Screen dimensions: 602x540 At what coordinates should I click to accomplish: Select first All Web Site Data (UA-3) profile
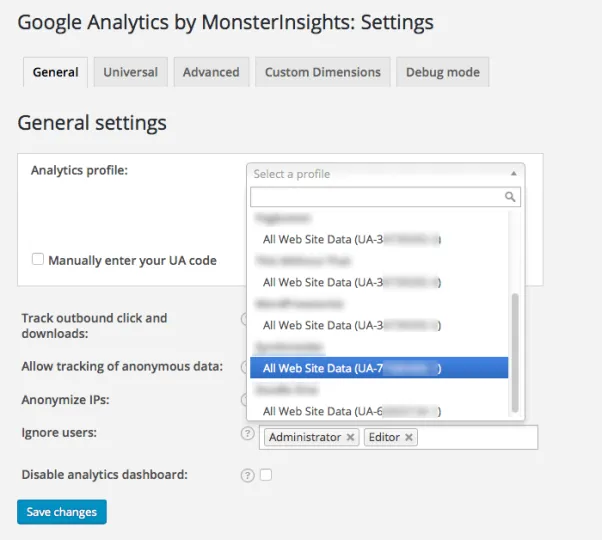pos(350,239)
